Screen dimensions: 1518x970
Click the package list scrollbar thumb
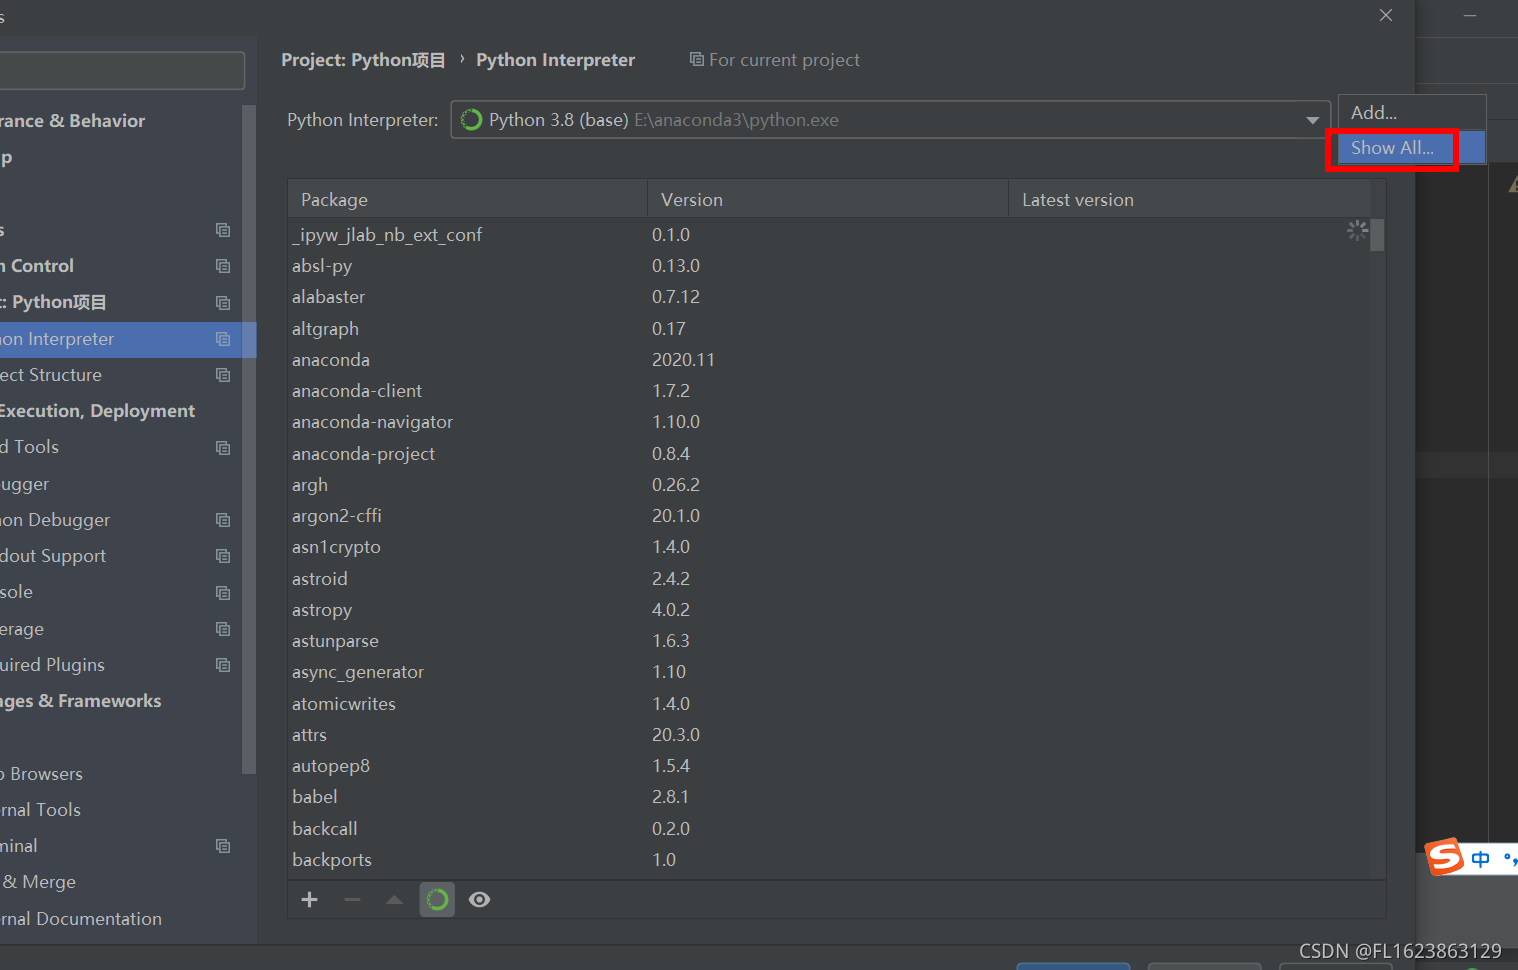pos(1377,235)
